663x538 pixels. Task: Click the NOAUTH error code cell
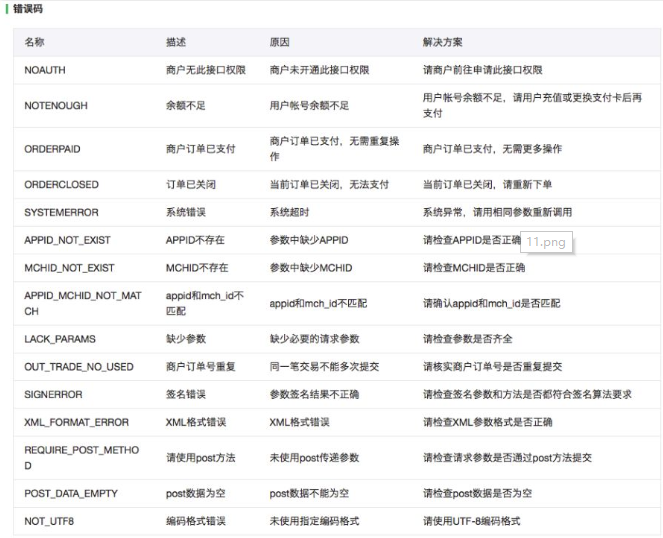click(x=45, y=70)
